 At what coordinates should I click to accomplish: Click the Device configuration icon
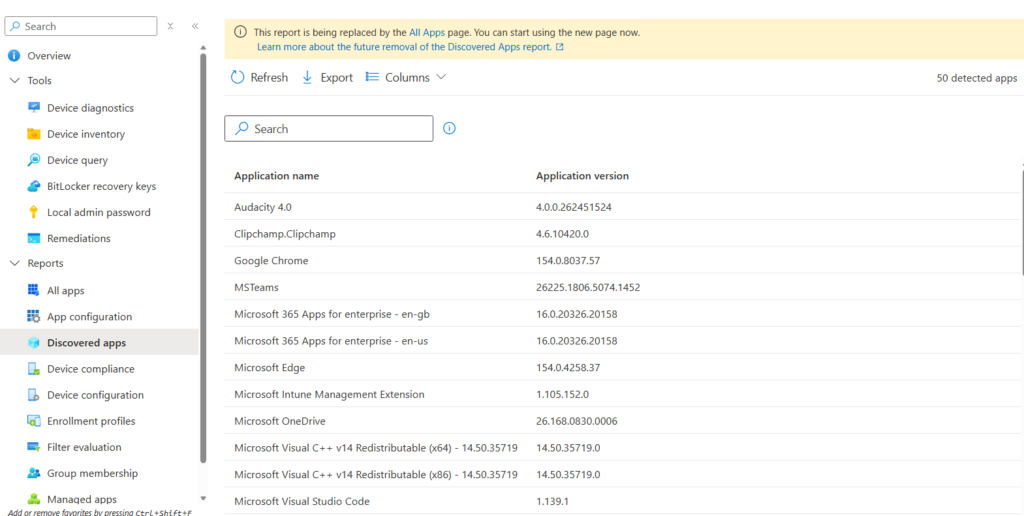tap(33, 395)
